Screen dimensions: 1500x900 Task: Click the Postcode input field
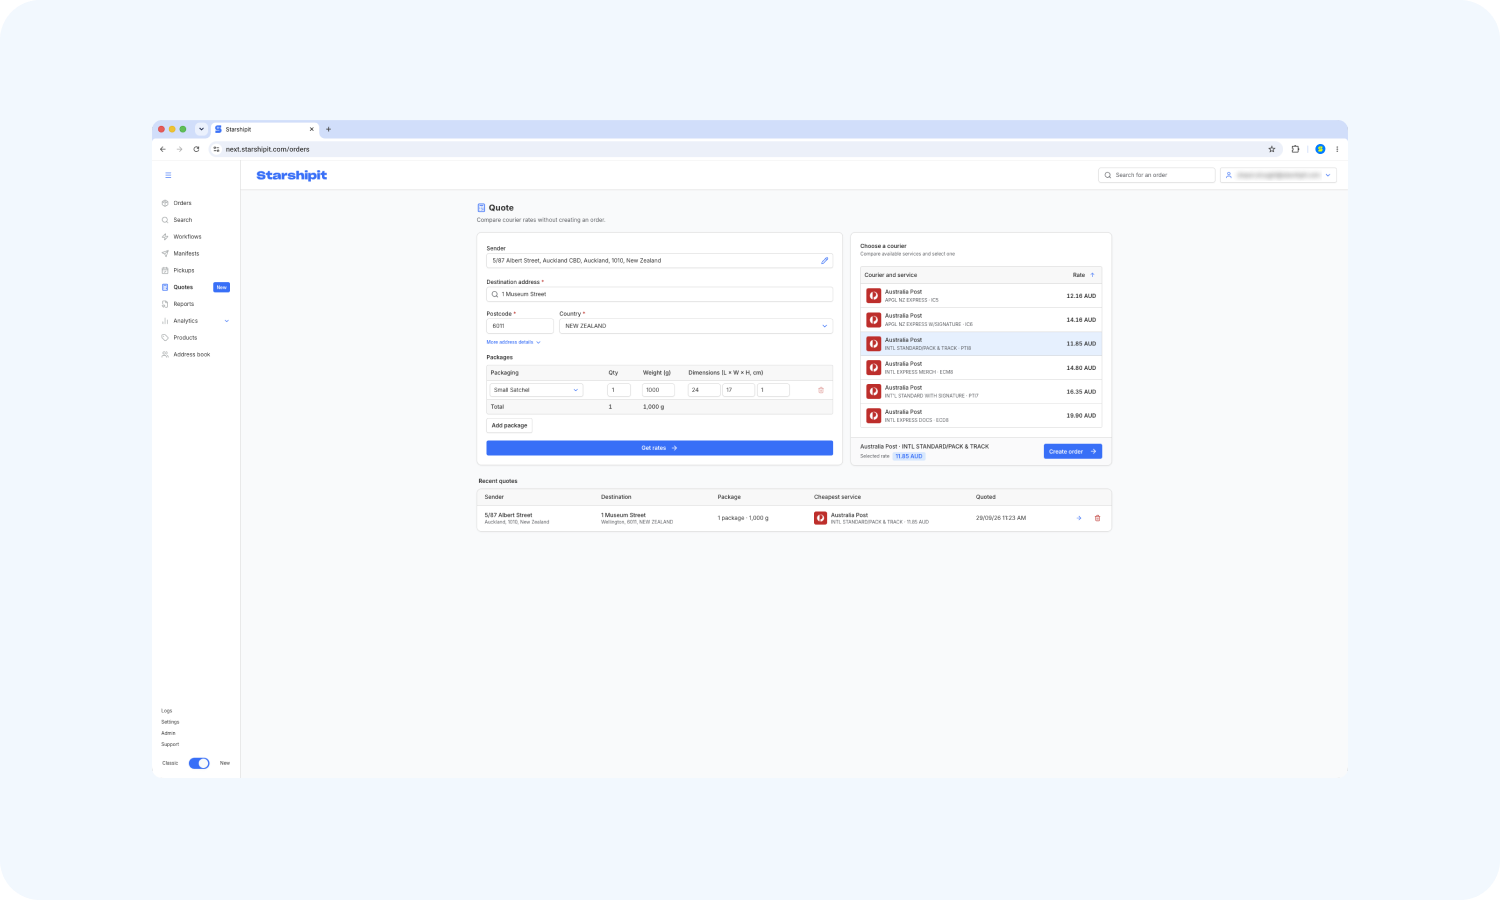[520, 326]
